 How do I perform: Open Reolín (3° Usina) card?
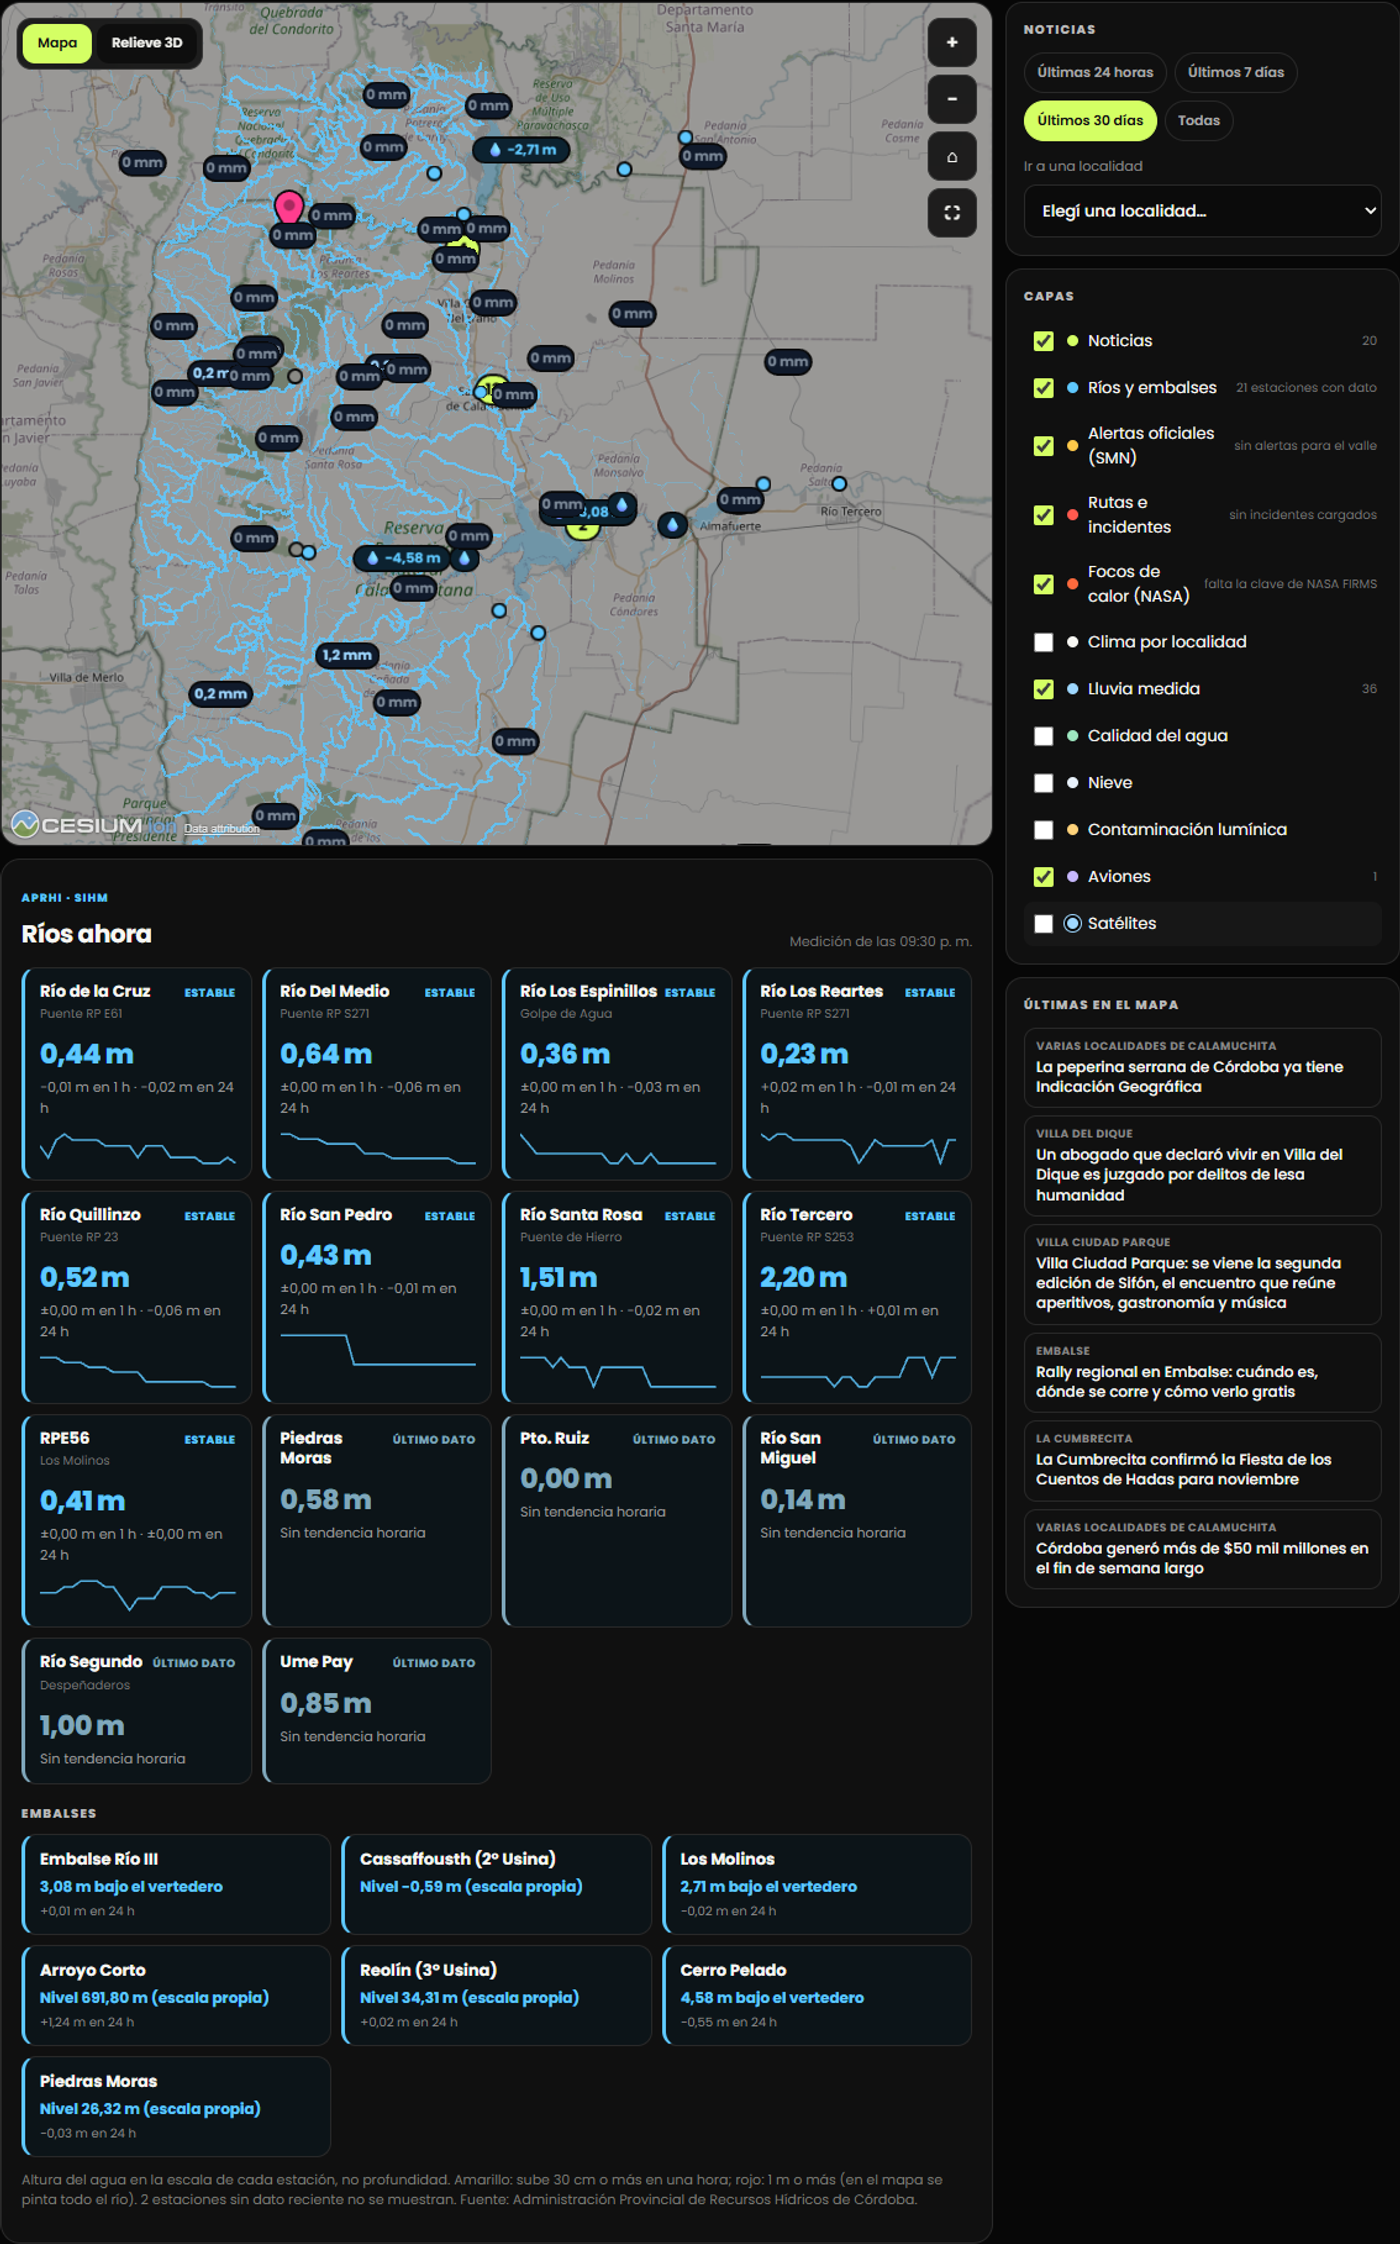(x=497, y=1995)
